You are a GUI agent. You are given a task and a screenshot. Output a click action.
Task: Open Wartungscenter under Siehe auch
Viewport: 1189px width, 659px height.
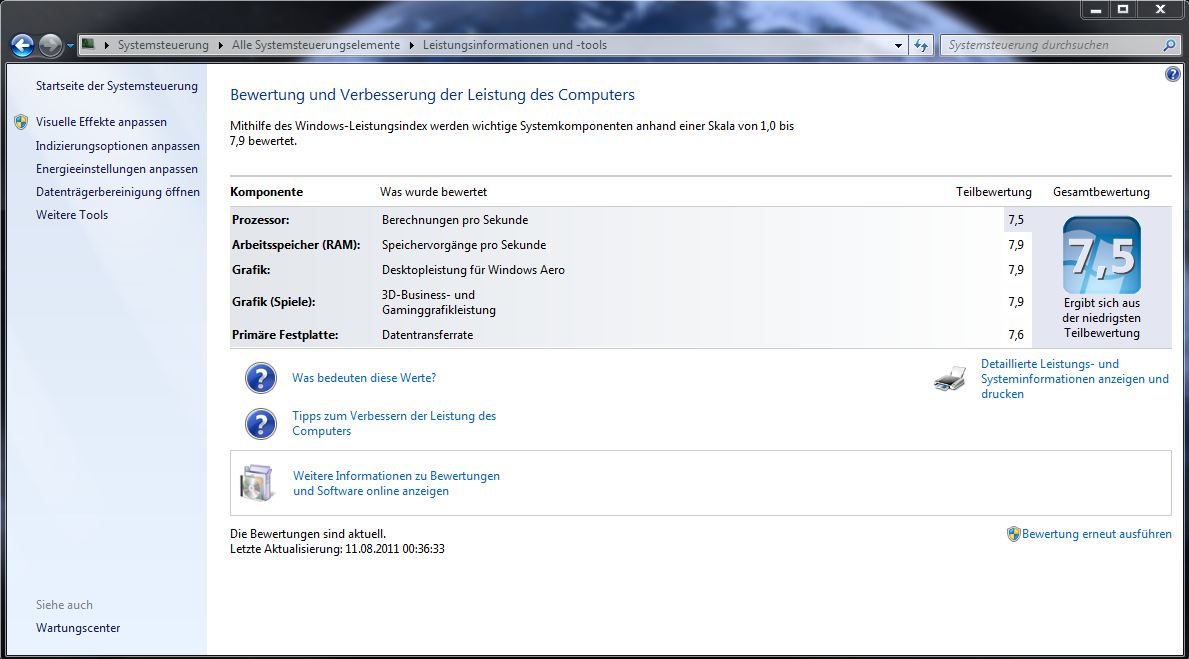click(x=78, y=628)
